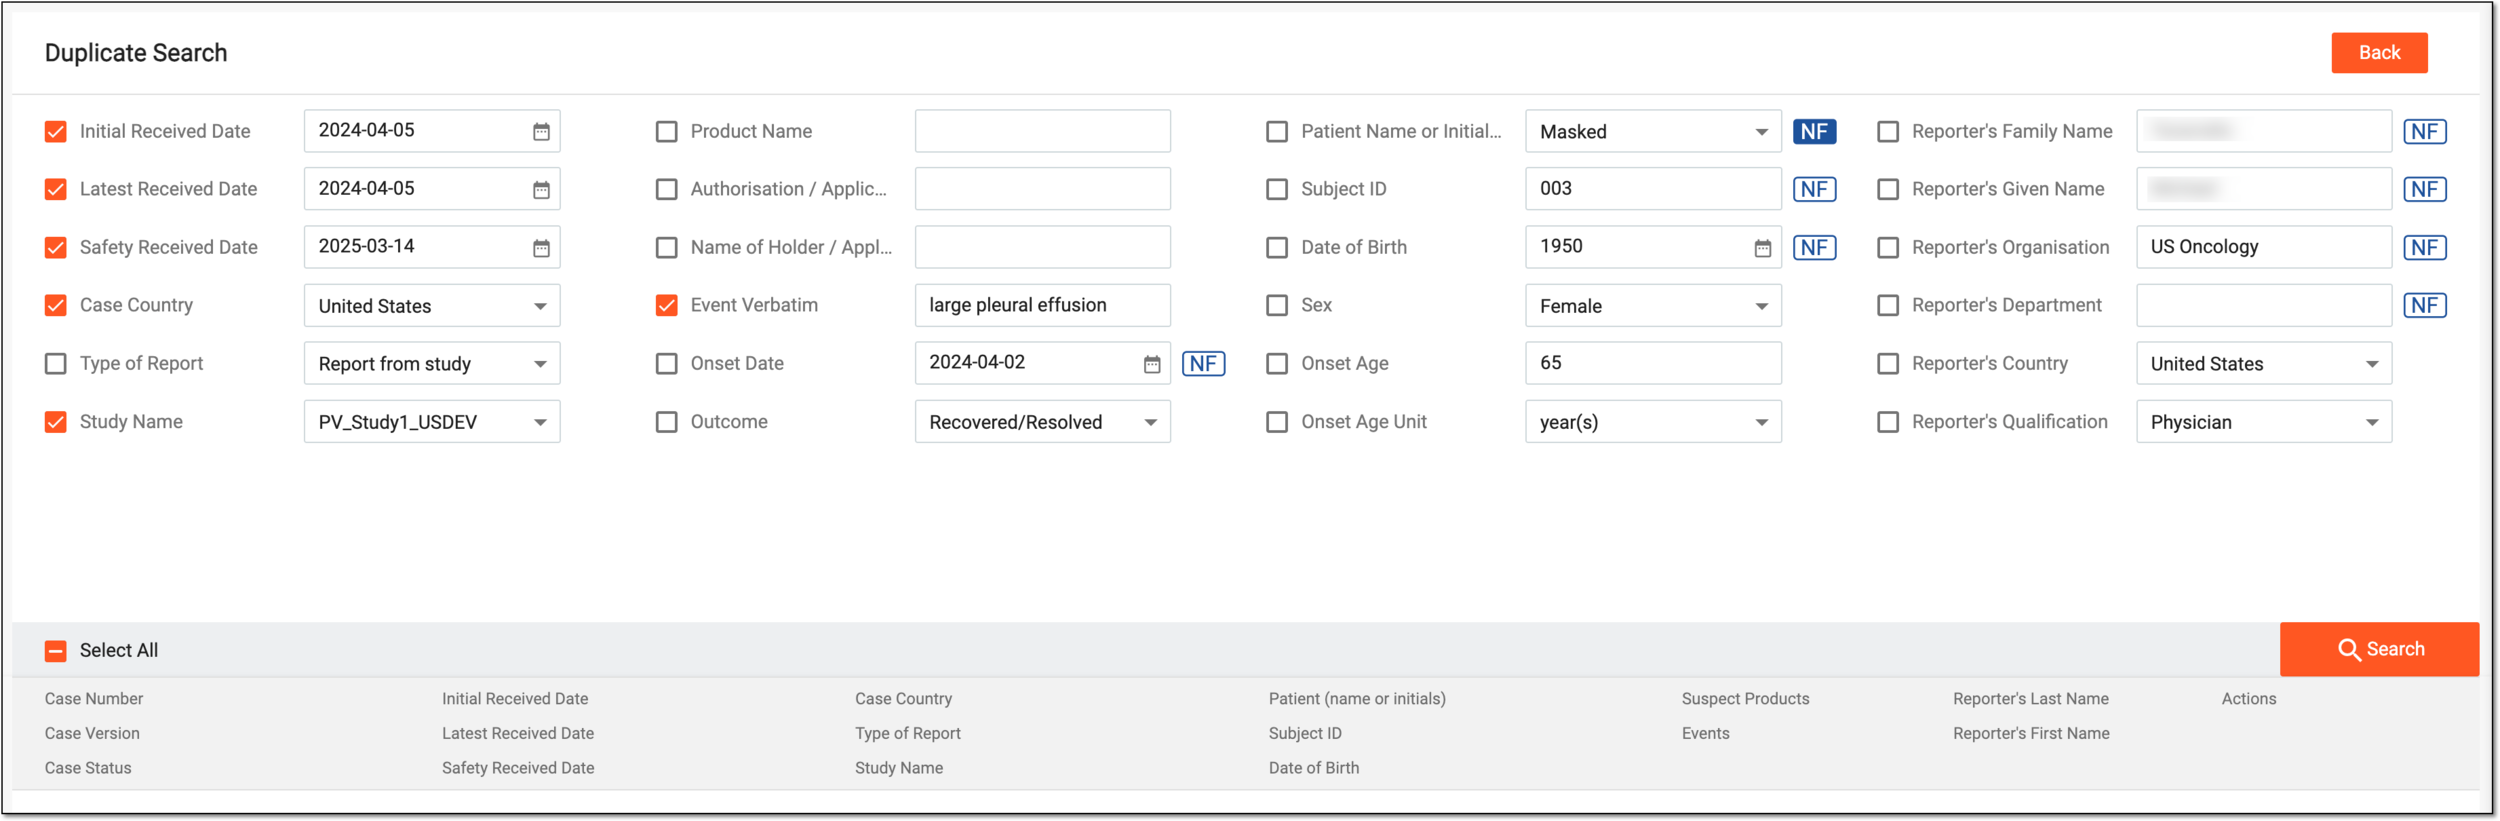Enable Product Name checkbox
The height and width of the screenshot is (821, 2500).
click(x=667, y=131)
